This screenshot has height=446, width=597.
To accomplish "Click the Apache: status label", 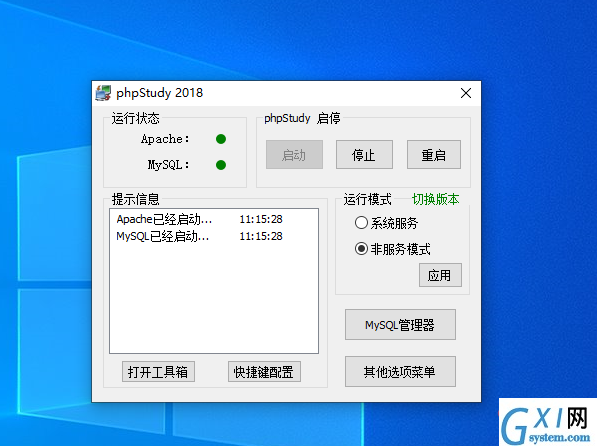I will click(x=165, y=139).
